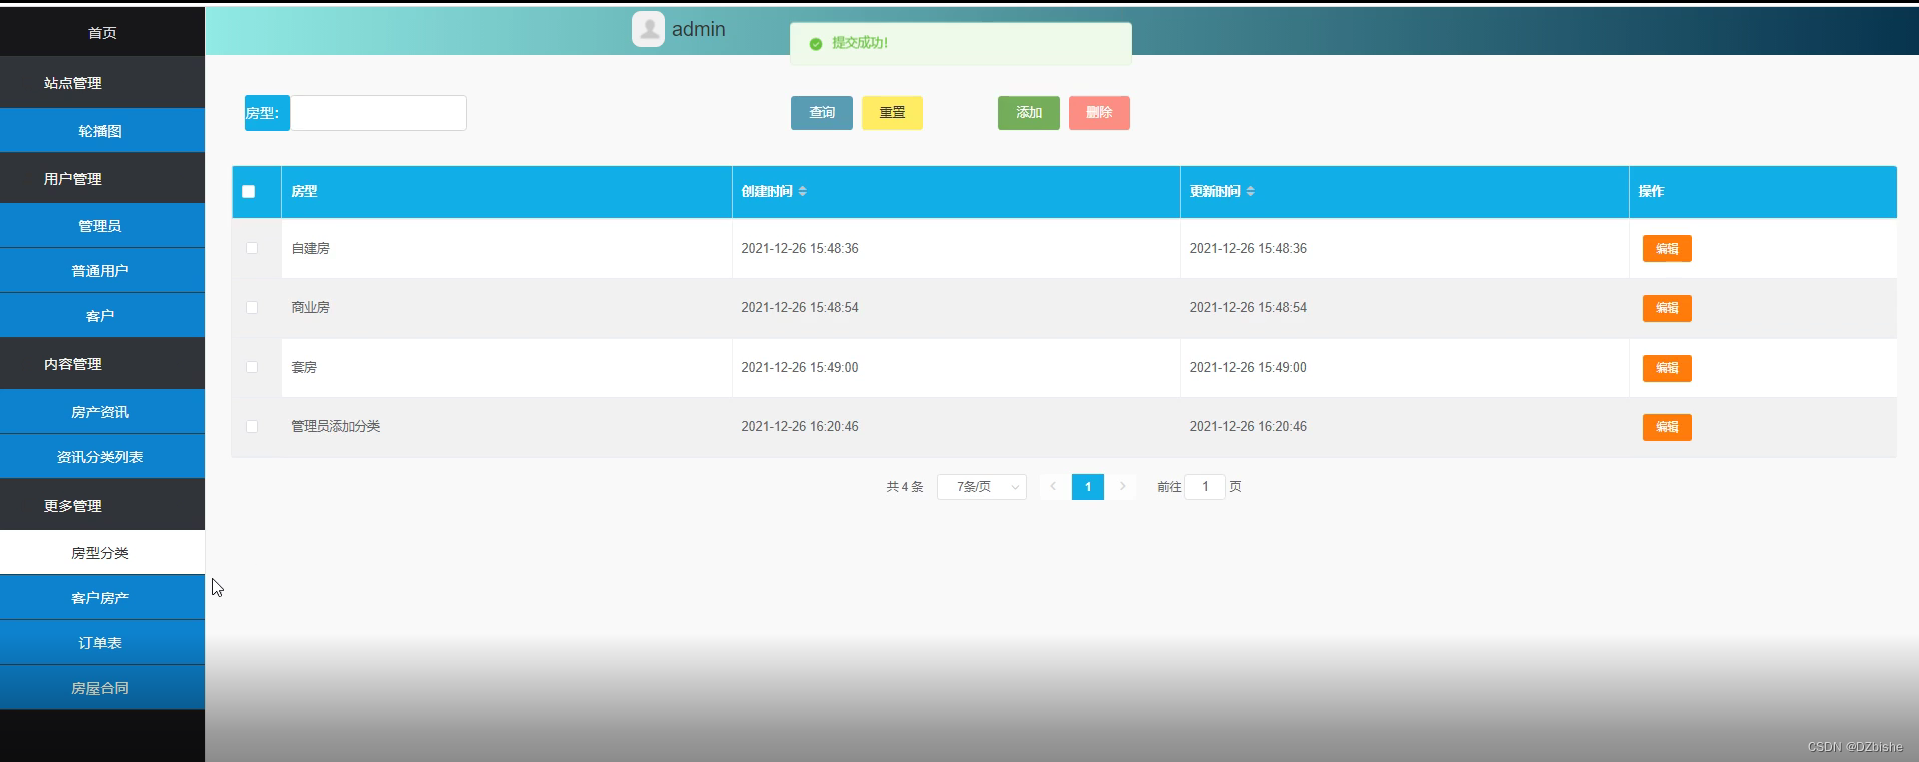Check the box for the 套房 row
This screenshot has height=762, width=1919.
tap(252, 367)
